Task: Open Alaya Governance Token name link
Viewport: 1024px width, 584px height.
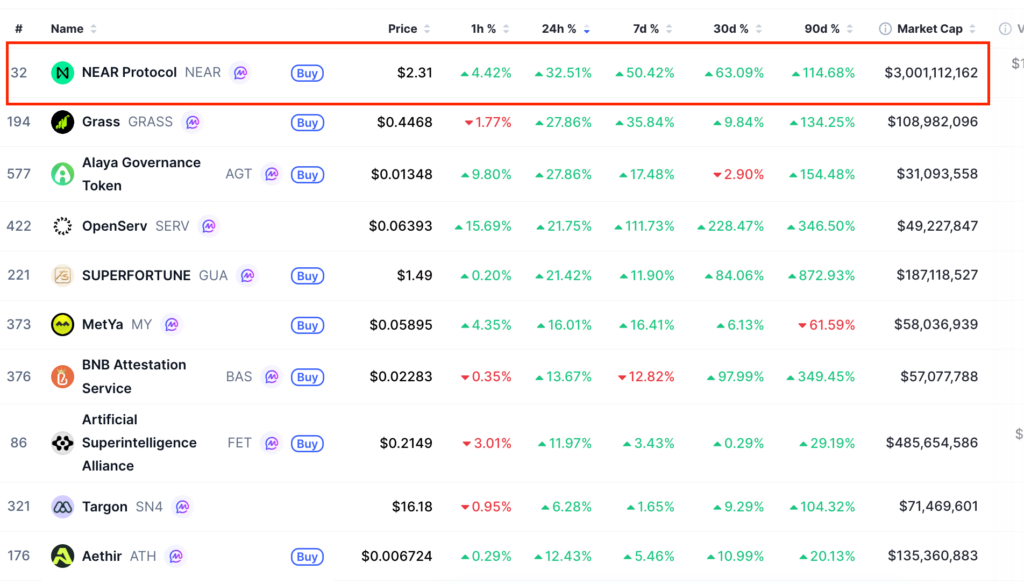Action: coord(141,174)
